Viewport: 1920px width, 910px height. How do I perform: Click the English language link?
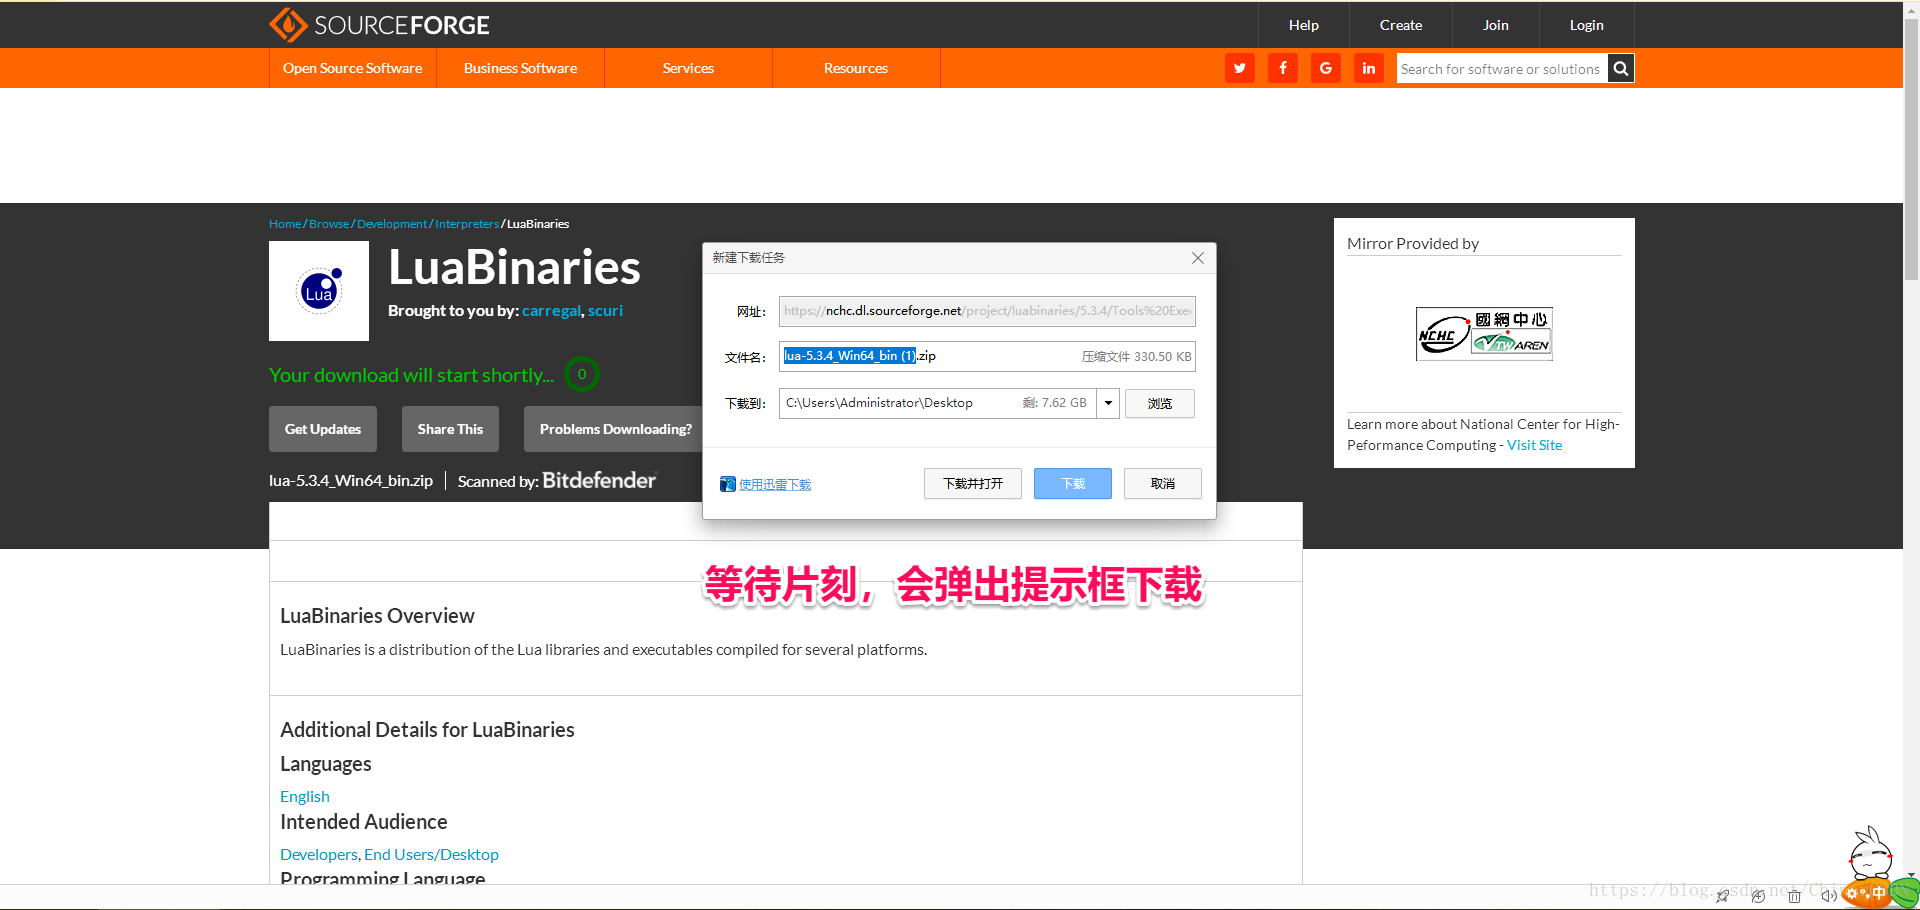pyautogui.click(x=305, y=796)
